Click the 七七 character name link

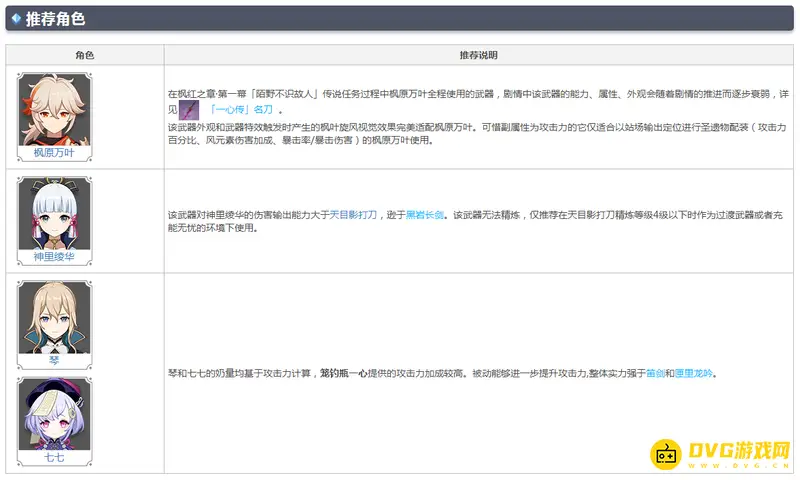55,457
